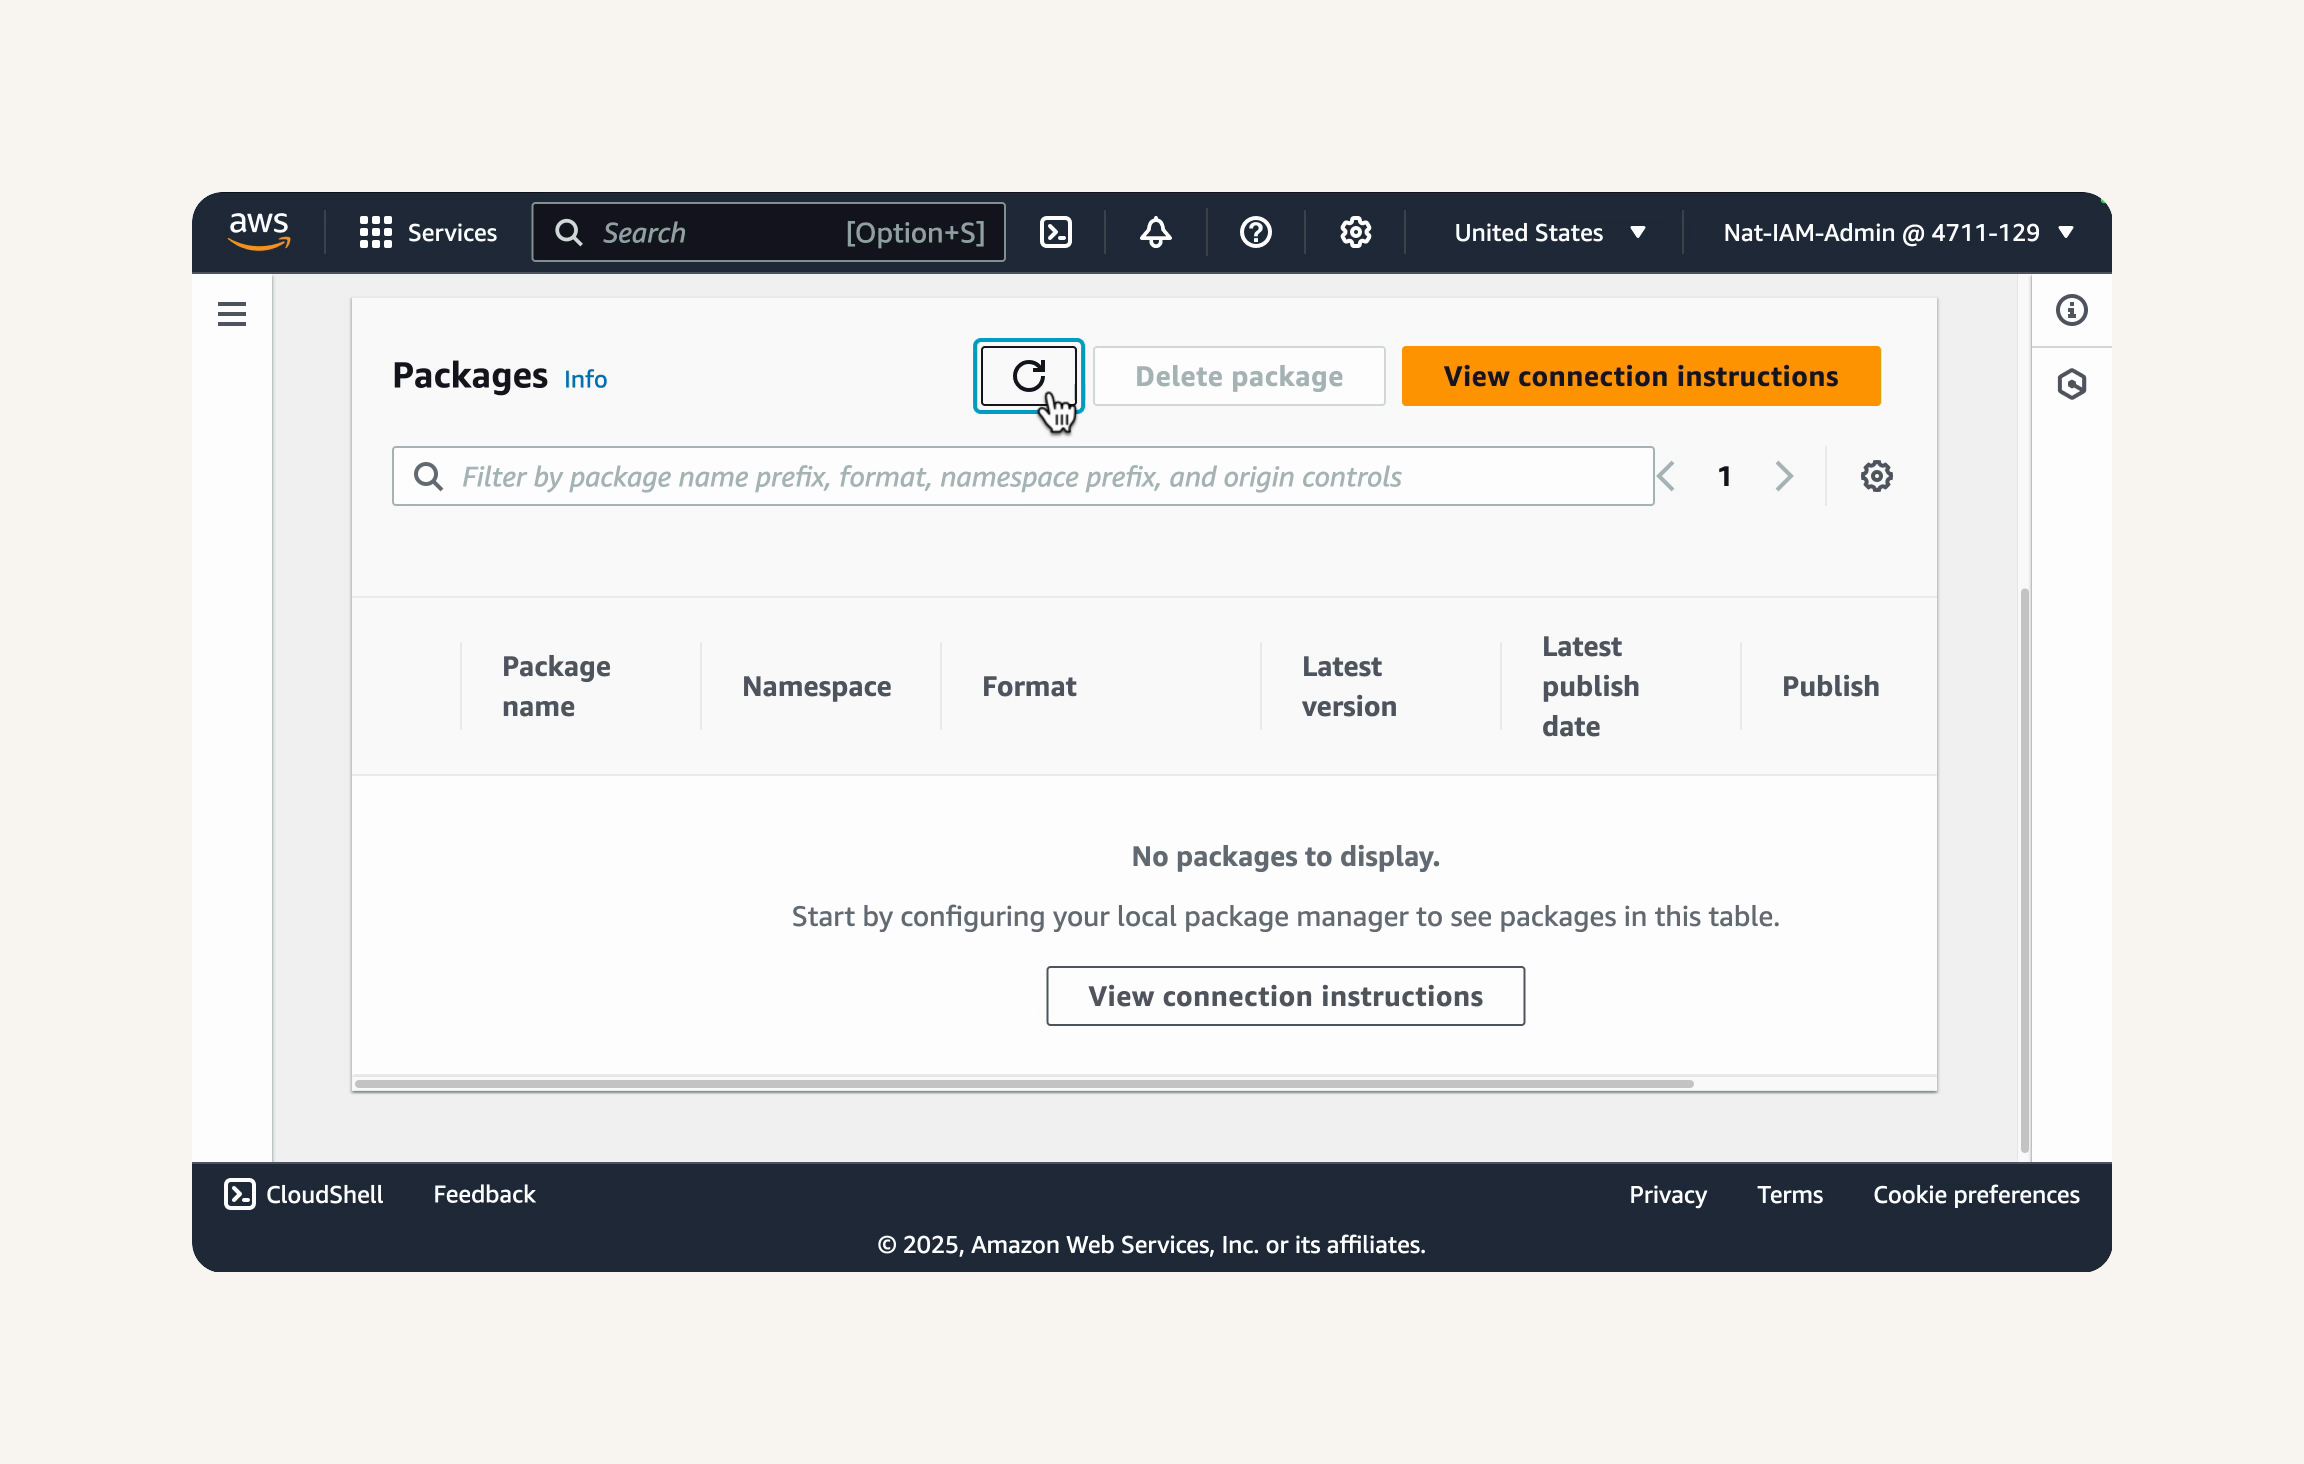Open the help question mark menu
The image size is (2304, 1464).
coord(1256,232)
